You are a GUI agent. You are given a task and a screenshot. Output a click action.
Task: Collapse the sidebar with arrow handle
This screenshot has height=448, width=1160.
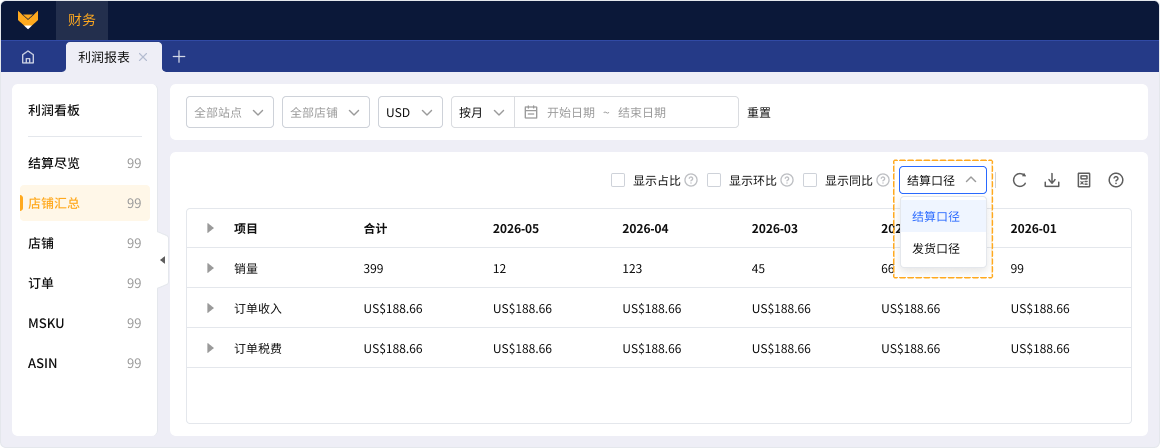click(163, 259)
